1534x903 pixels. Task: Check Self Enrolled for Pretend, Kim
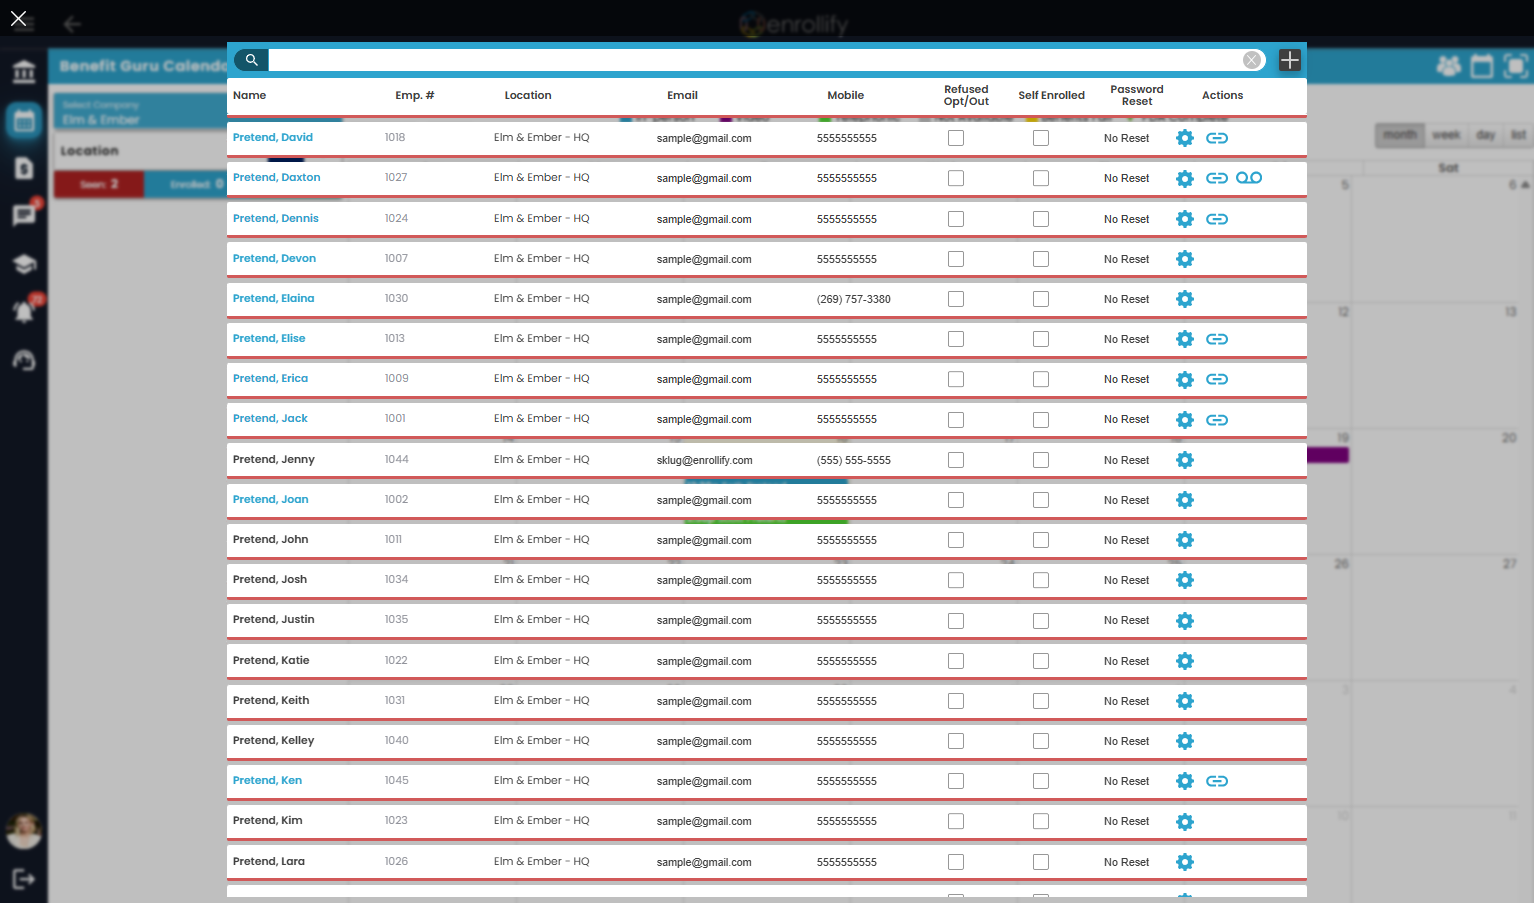tap(1041, 821)
